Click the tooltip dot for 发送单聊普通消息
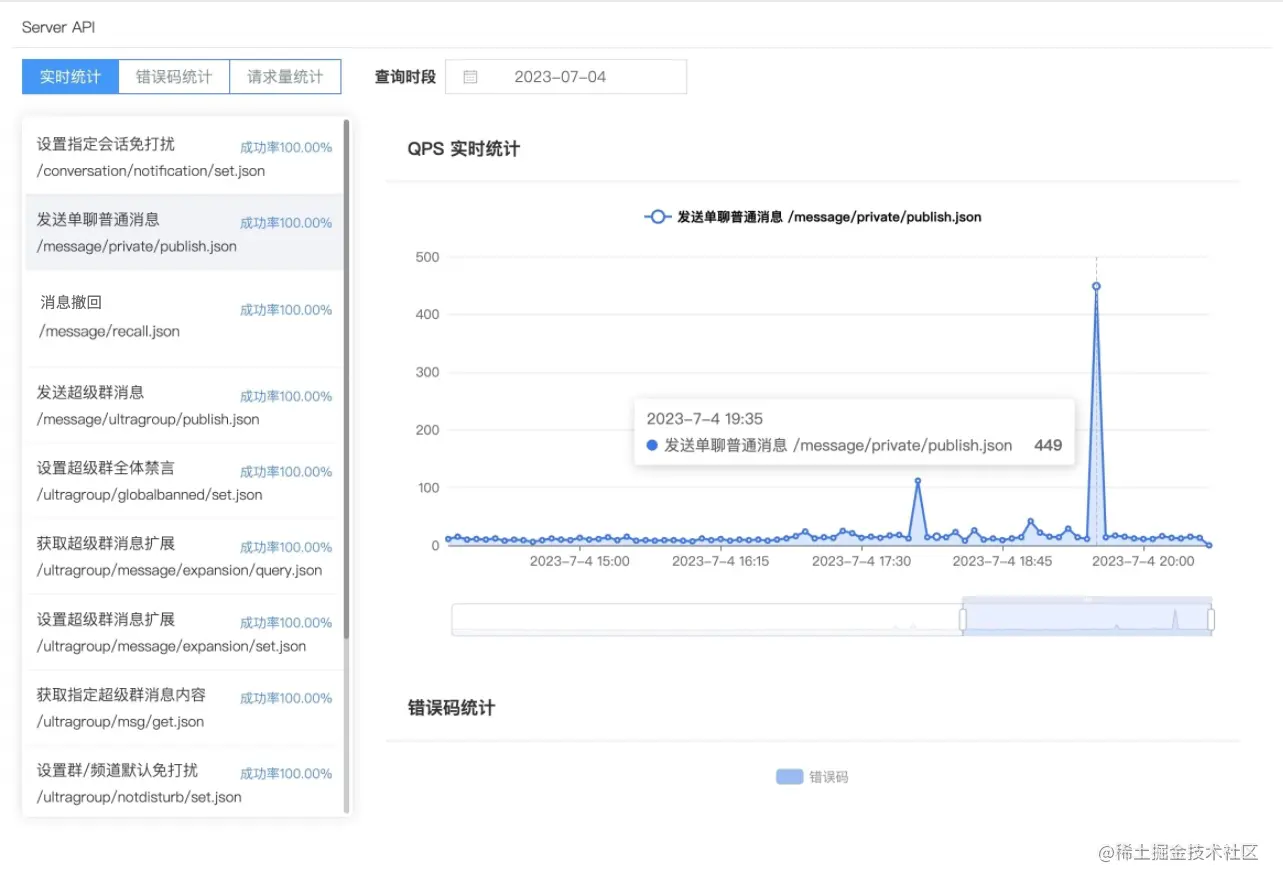The height and width of the screenshot is (887, 1283). (x=653, y=445)
